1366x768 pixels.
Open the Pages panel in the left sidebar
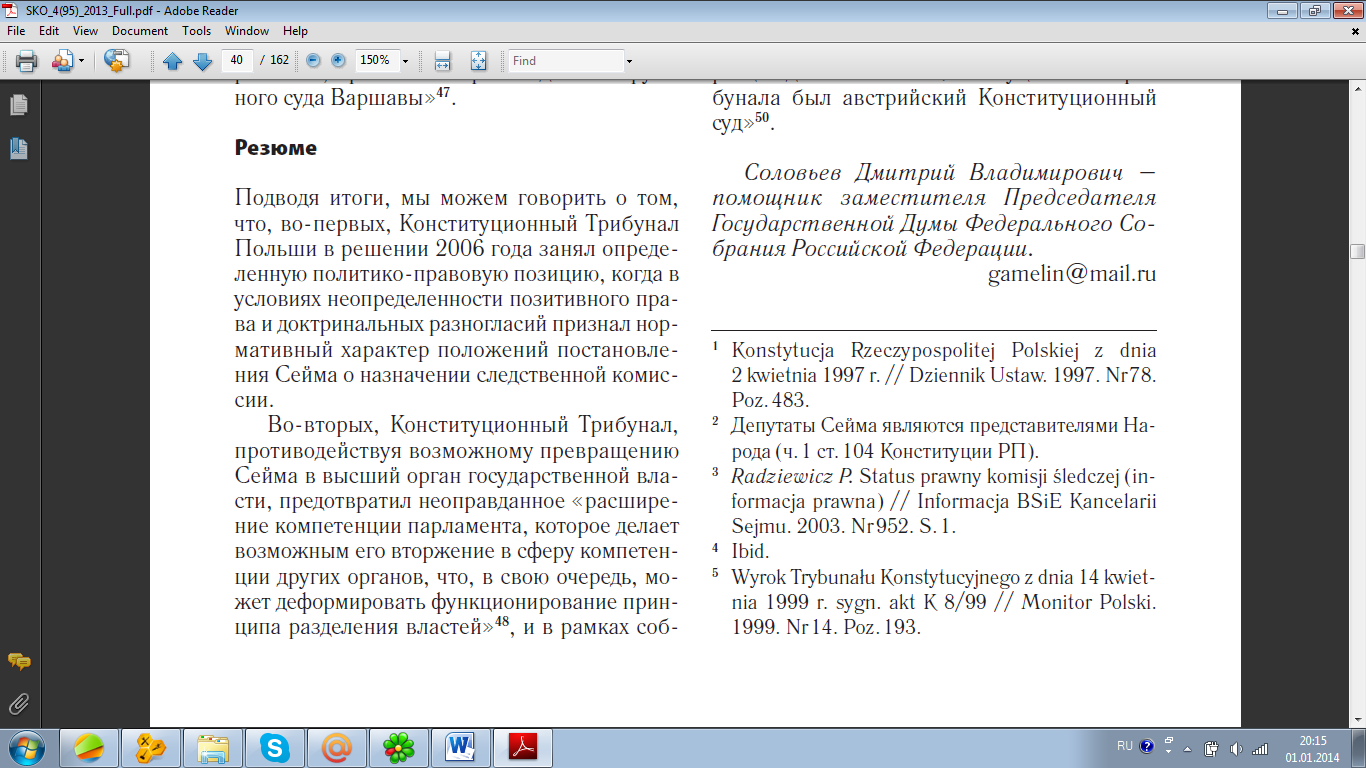point(18,104)
